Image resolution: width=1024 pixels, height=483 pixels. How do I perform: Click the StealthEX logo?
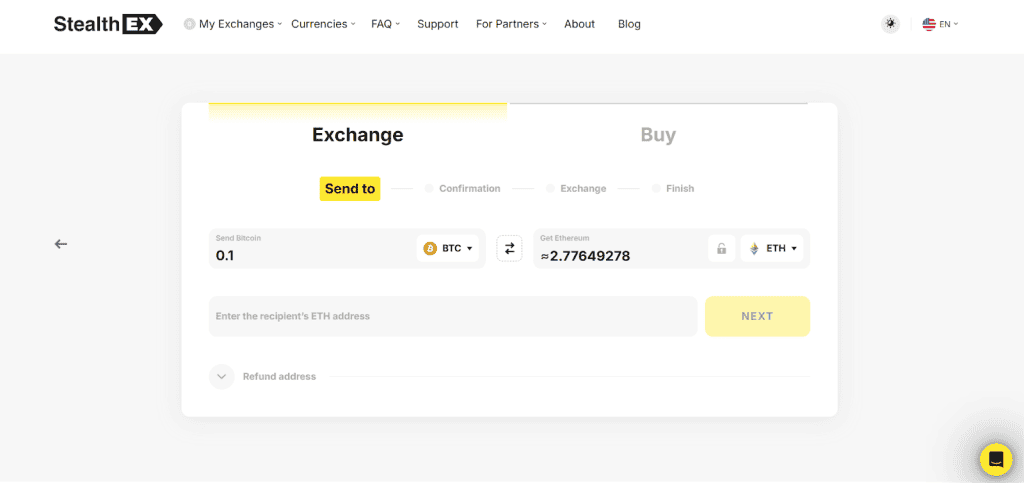pos(108,24)
